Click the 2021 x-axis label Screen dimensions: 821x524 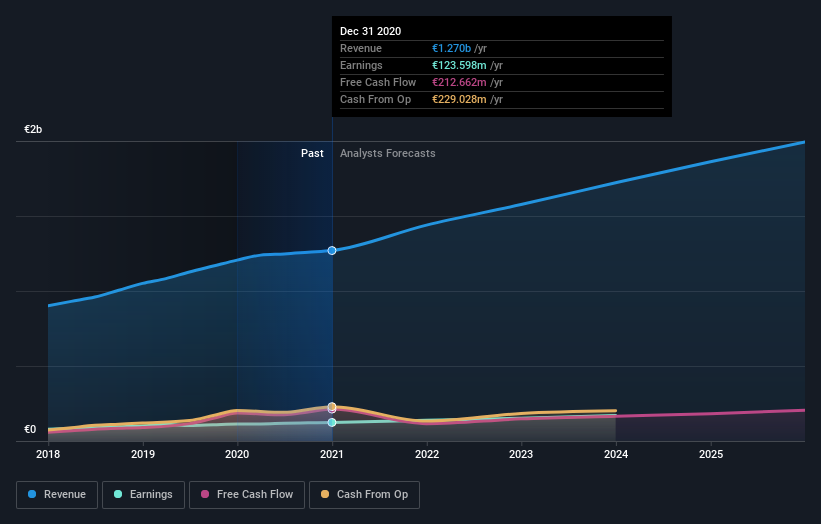click(332, 454)
